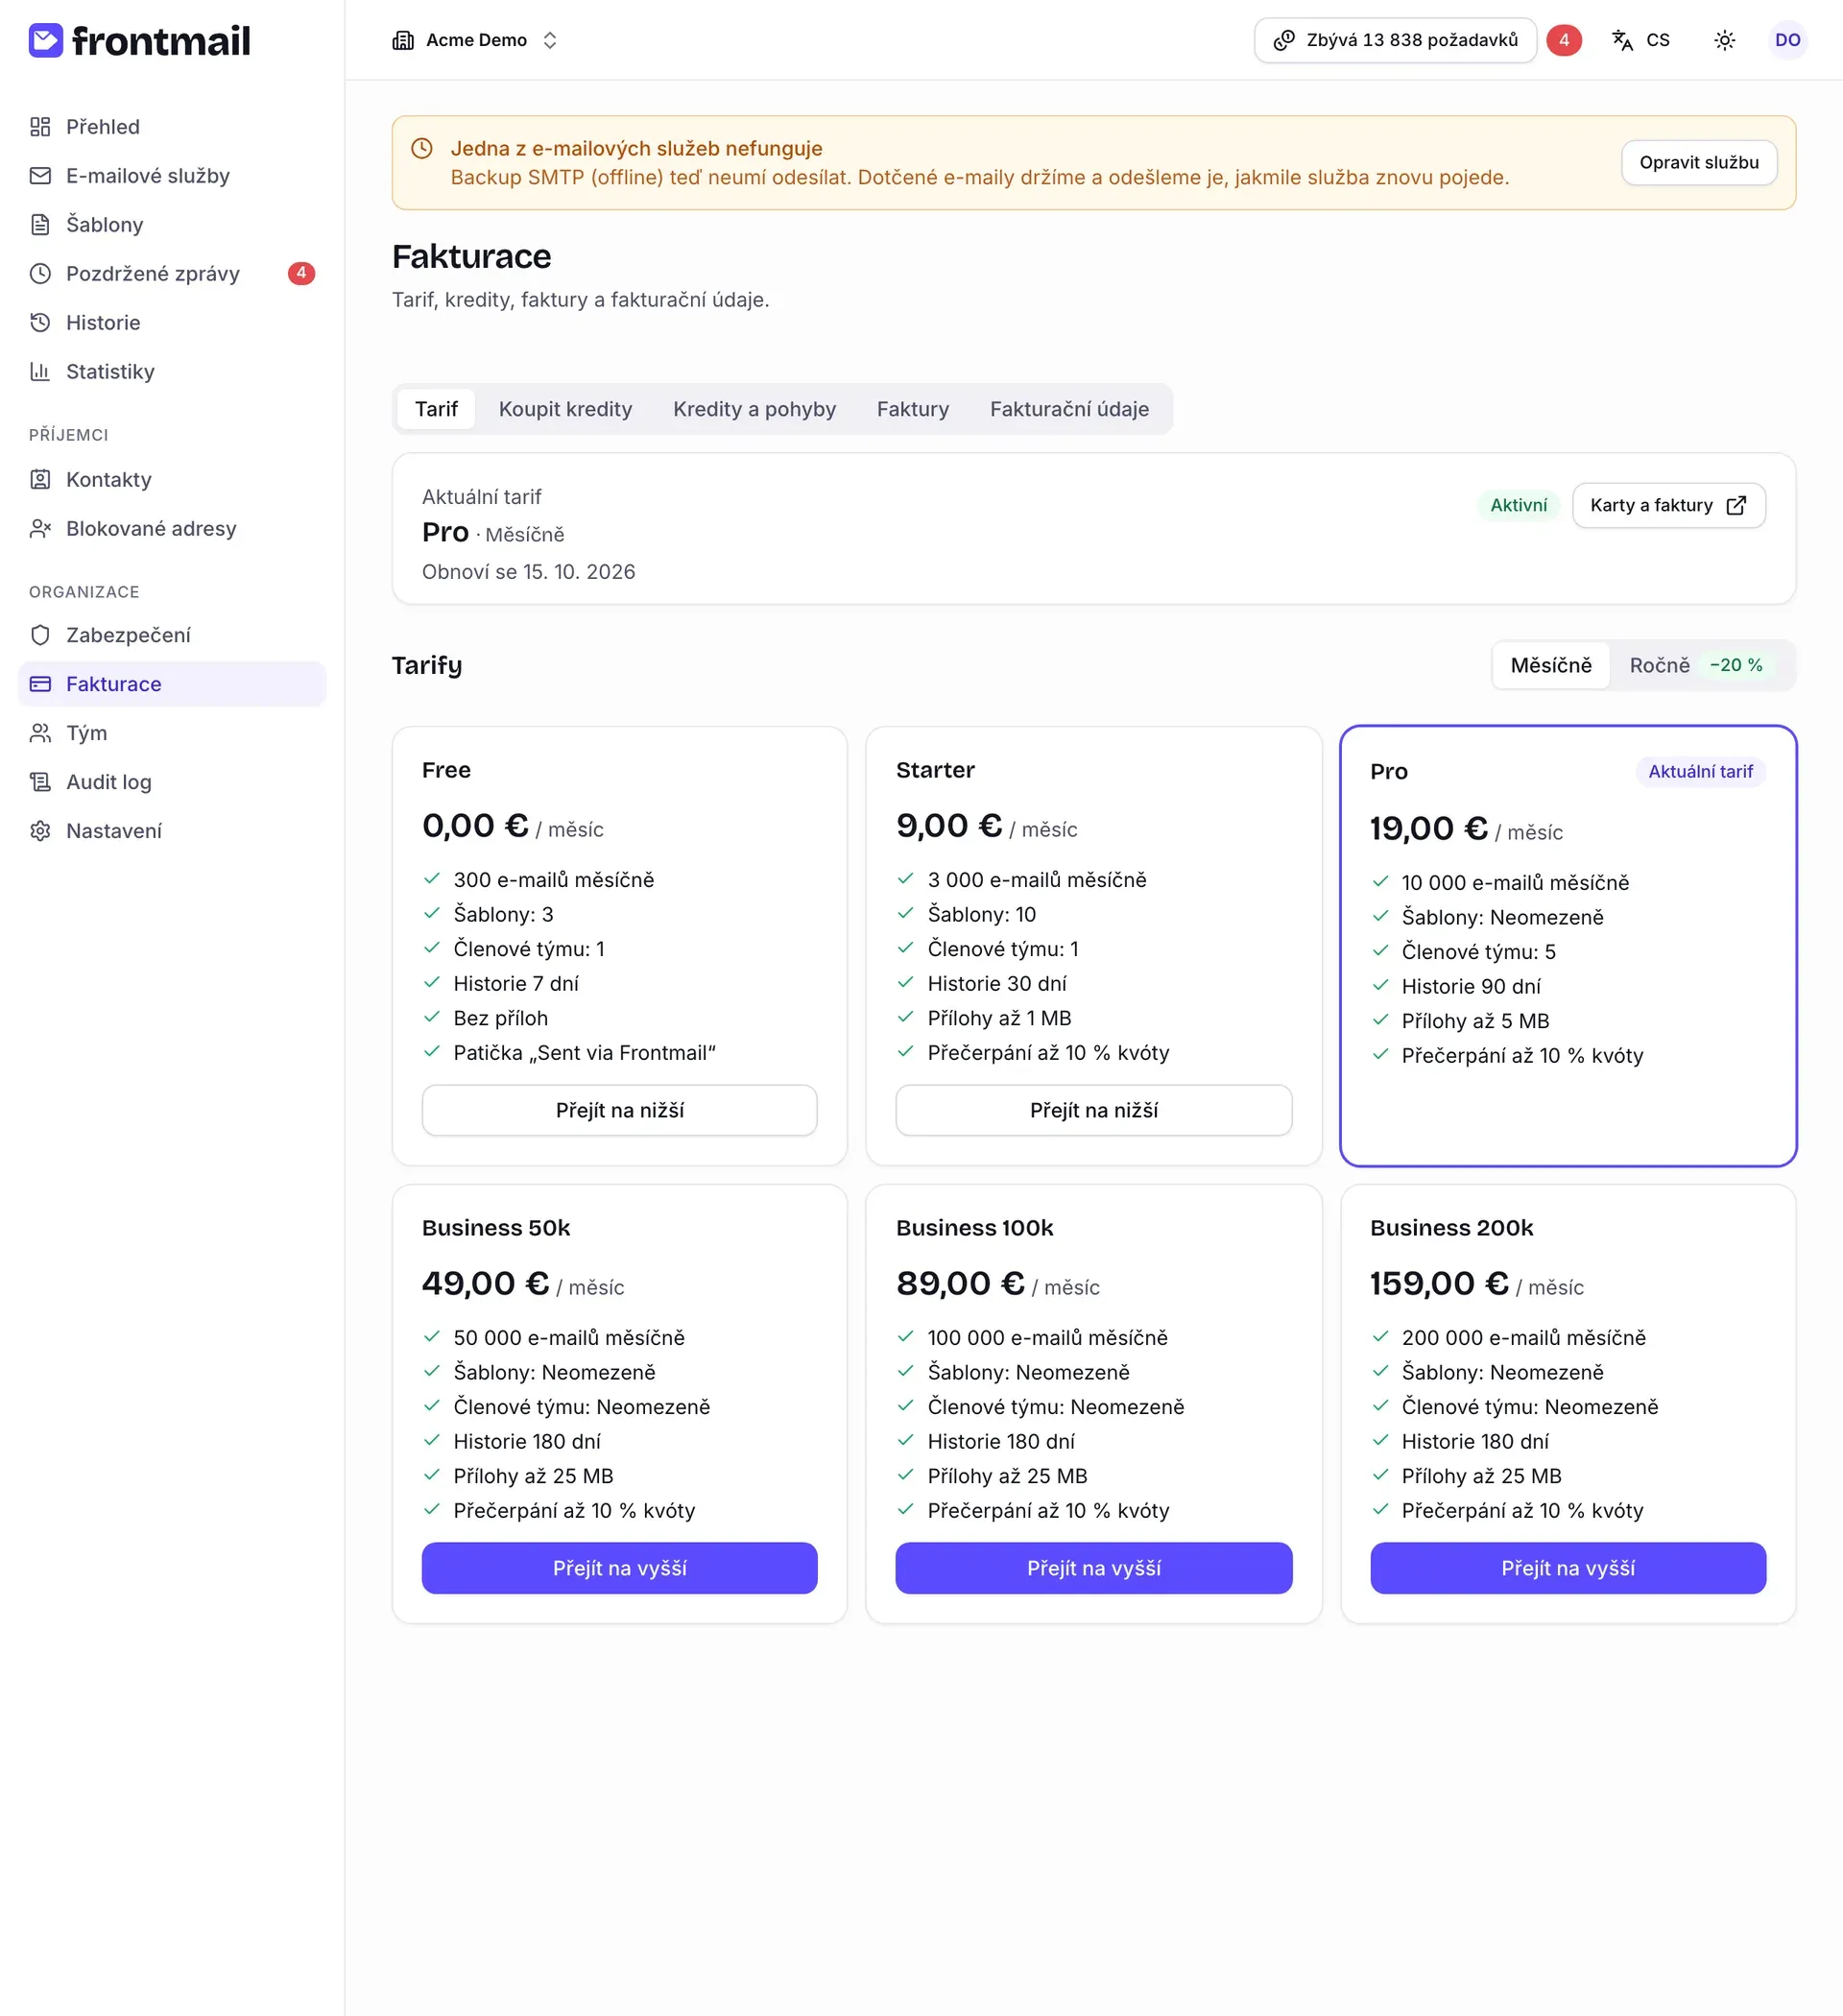The height and width of the screenshot is (2016, 1843).
Task: Toggle light theme sun icon
Action: click(1724, 40)
